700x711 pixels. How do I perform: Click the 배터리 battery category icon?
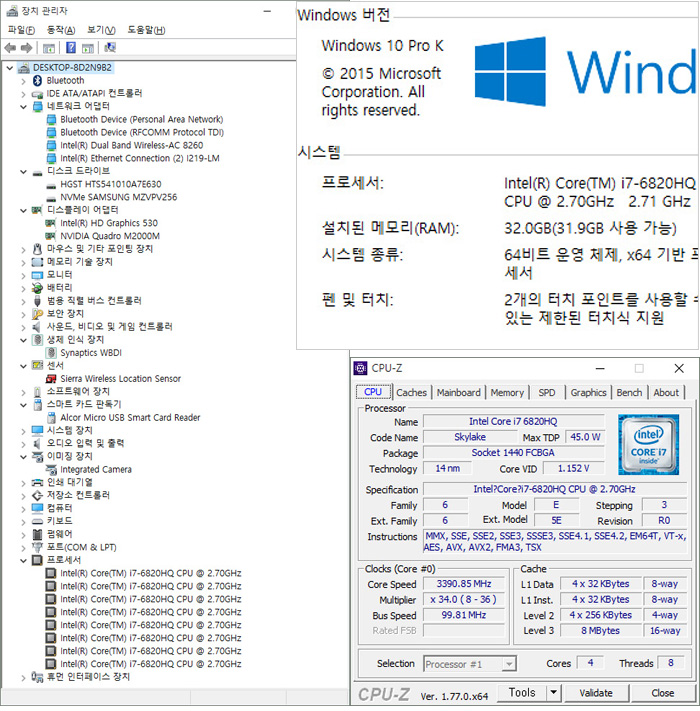[38, 288]
